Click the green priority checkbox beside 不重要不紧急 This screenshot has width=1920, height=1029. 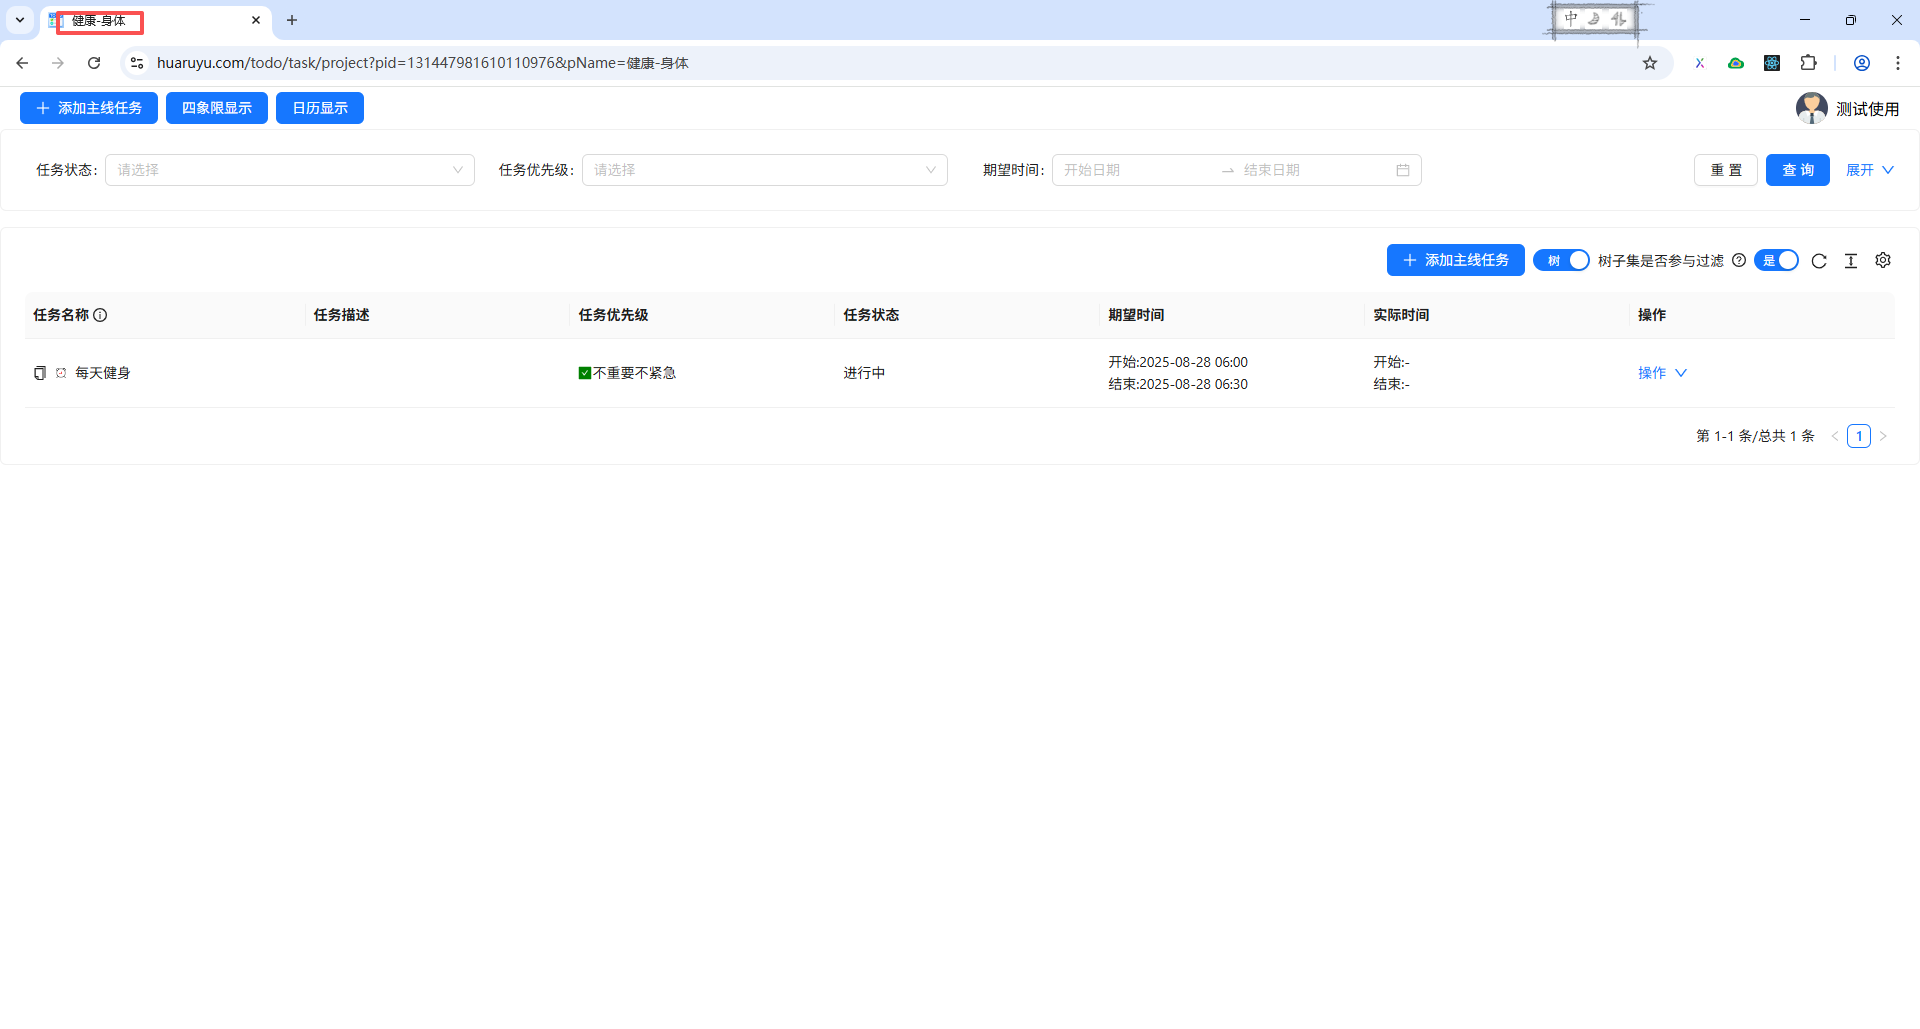(585, 373)
